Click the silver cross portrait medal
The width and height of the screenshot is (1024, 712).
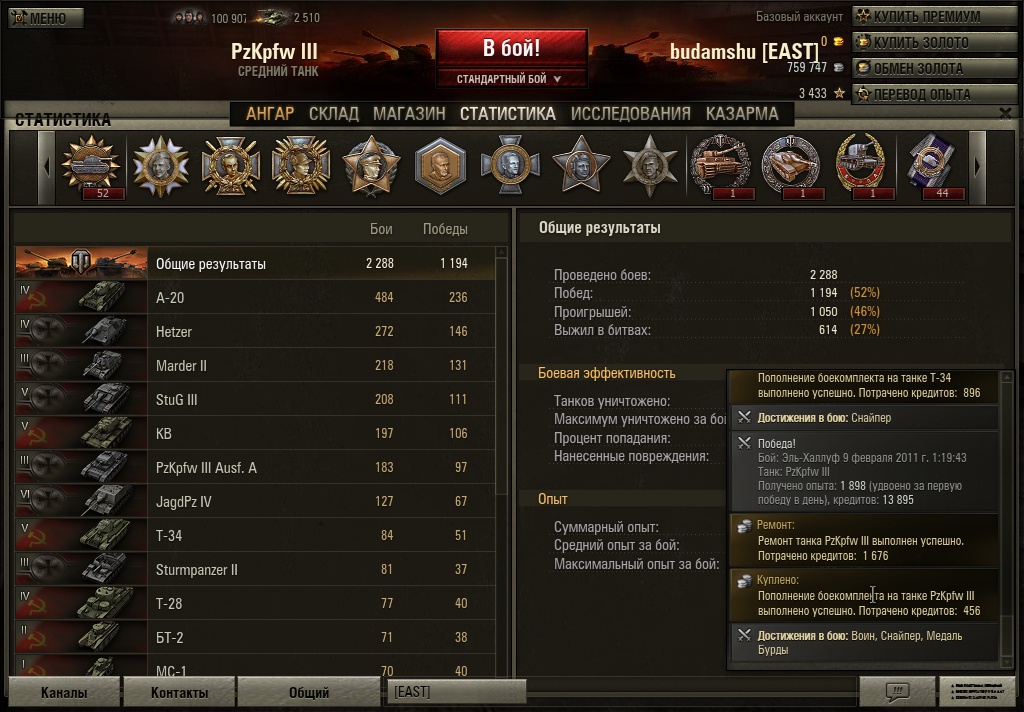[511, 165]
